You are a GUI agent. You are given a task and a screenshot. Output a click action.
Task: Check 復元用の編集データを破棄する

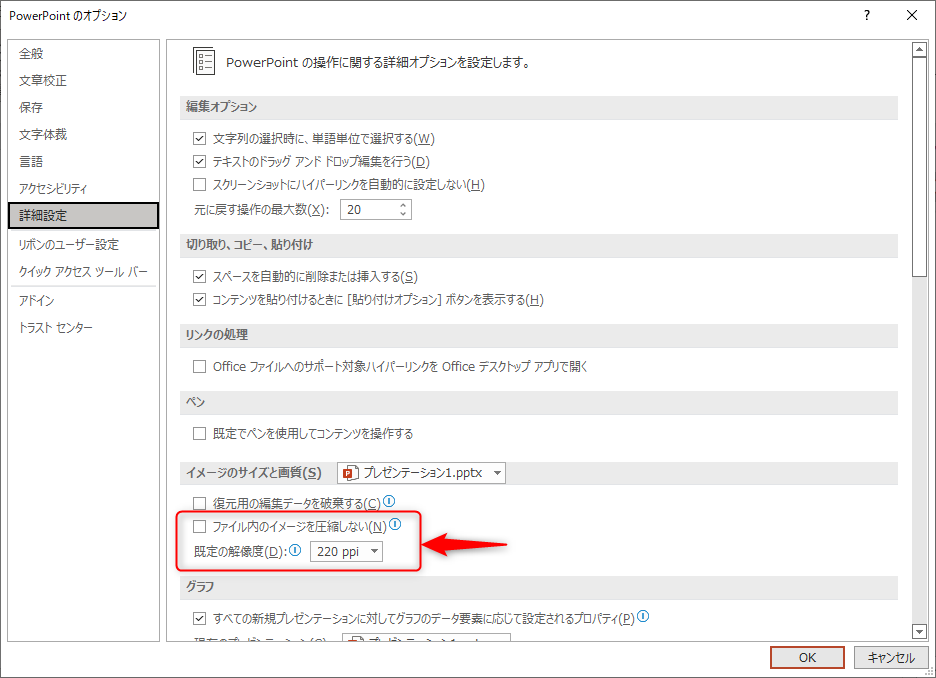coord(199,504)
